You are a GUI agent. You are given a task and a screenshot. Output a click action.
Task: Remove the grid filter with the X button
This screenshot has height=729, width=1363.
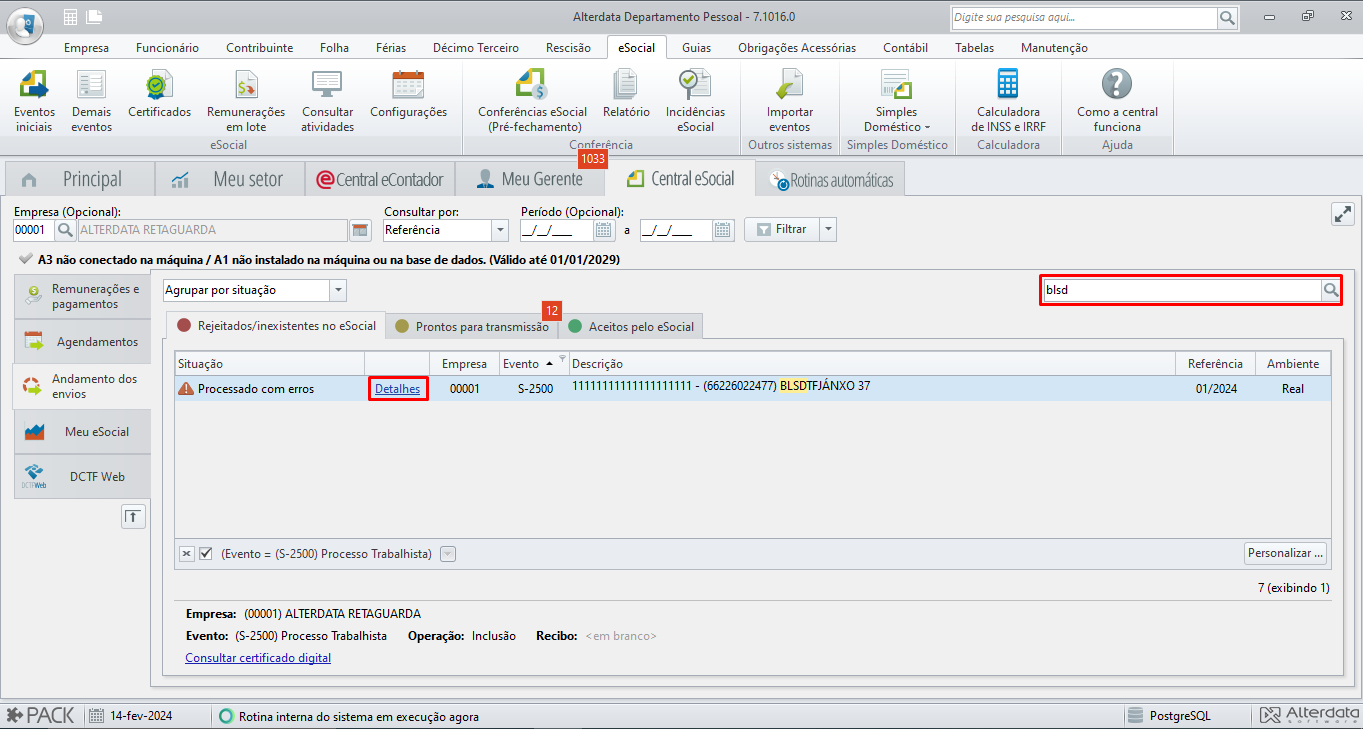187,554
